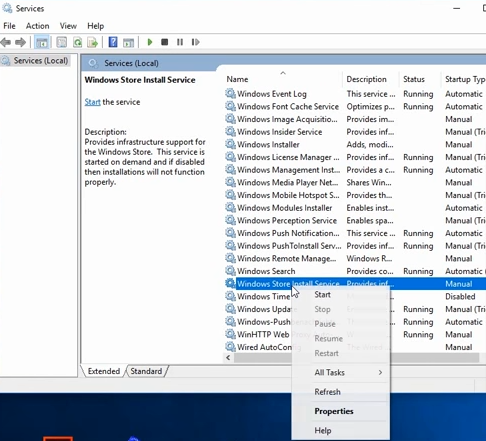Stop service using square stop icon
This screenshot has height=441, width=486.
(165, 42)
